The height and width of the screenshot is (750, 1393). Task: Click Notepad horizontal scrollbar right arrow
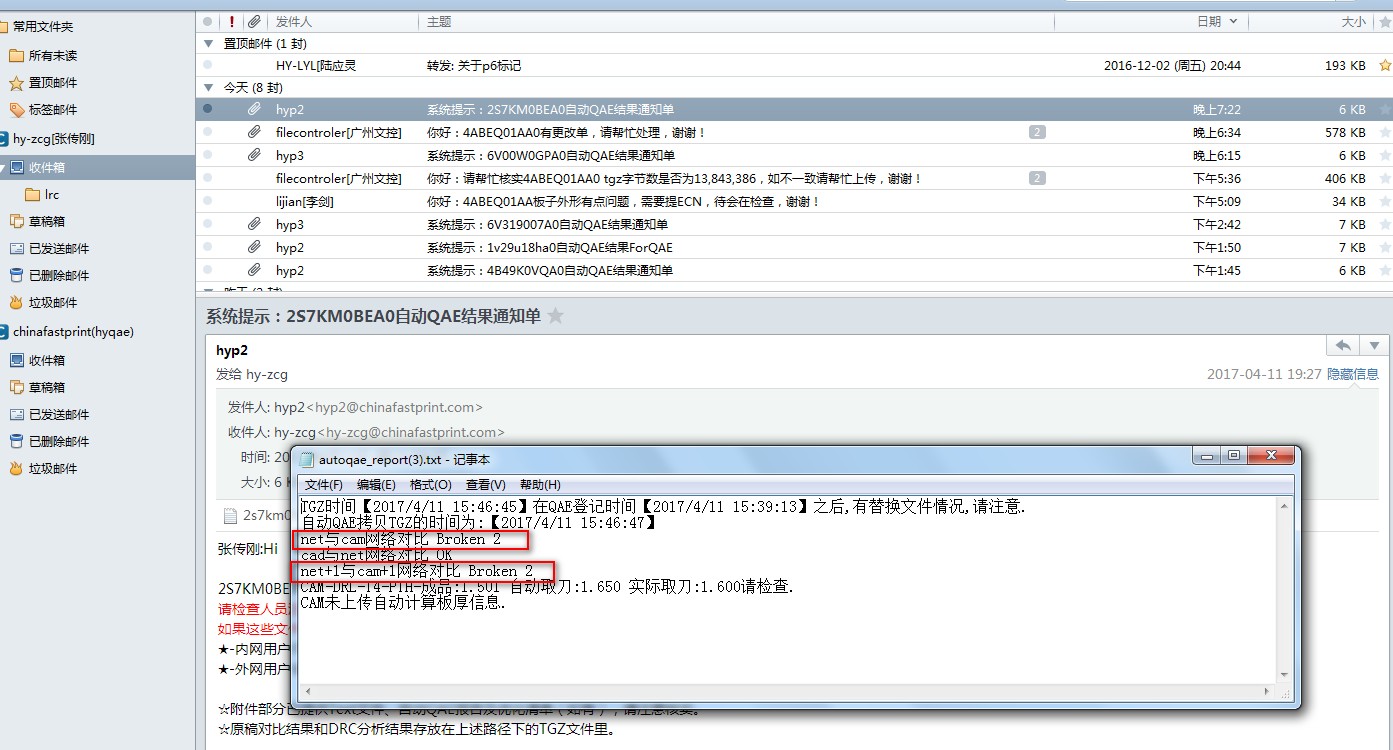point(1269,692)
